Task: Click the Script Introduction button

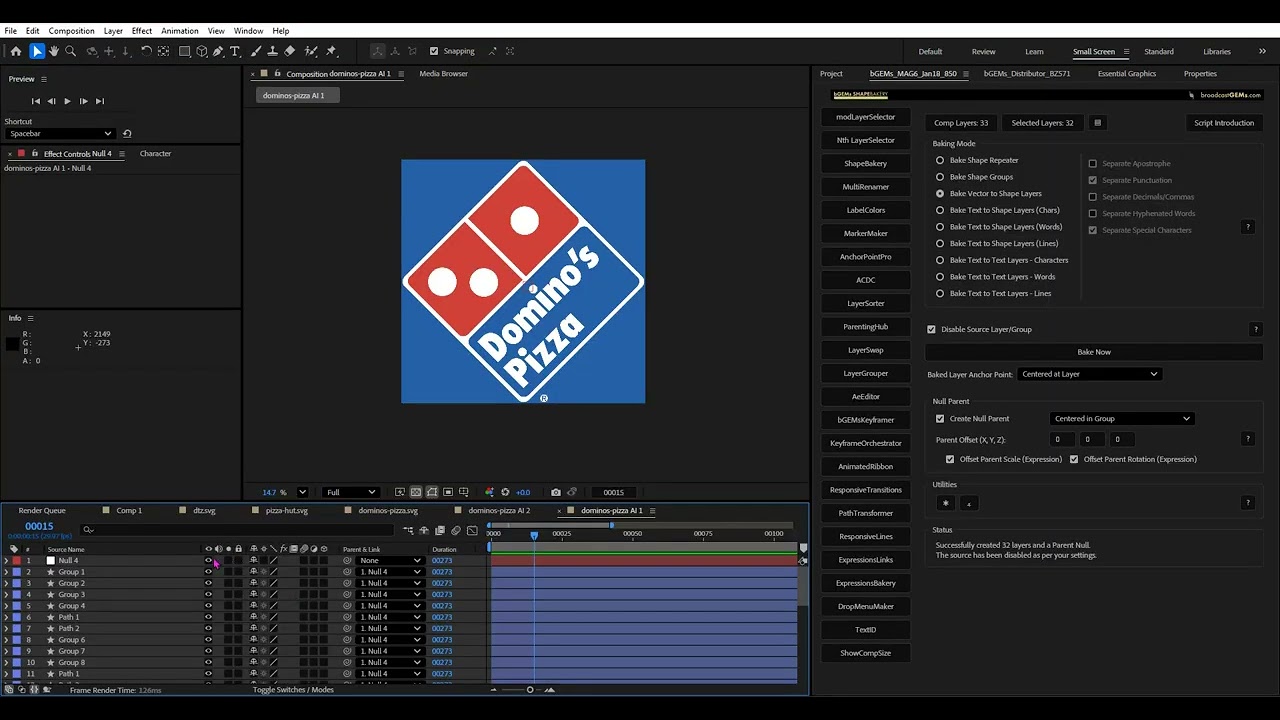Action: 1224,123
